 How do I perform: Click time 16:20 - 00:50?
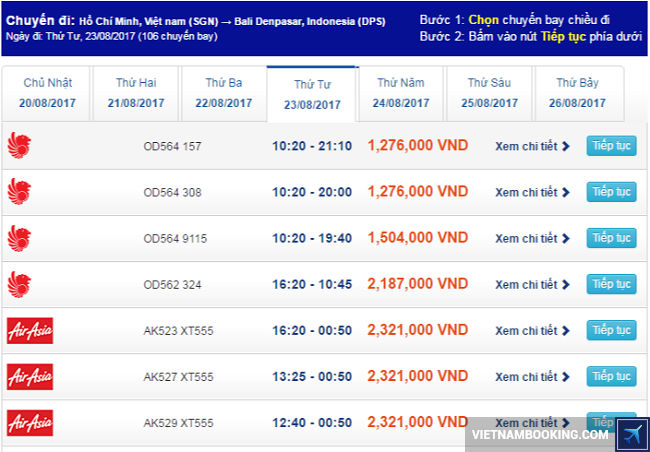pos(312,330)
